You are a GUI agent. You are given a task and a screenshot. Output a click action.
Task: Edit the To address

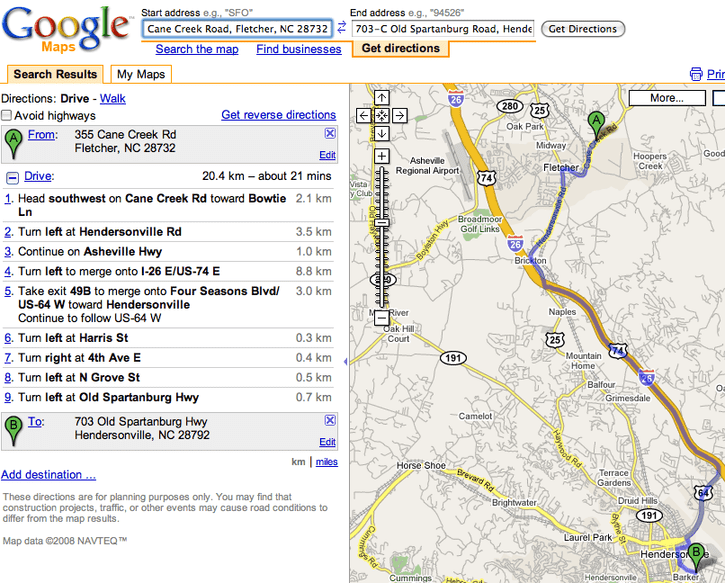(x=327, y=442)
